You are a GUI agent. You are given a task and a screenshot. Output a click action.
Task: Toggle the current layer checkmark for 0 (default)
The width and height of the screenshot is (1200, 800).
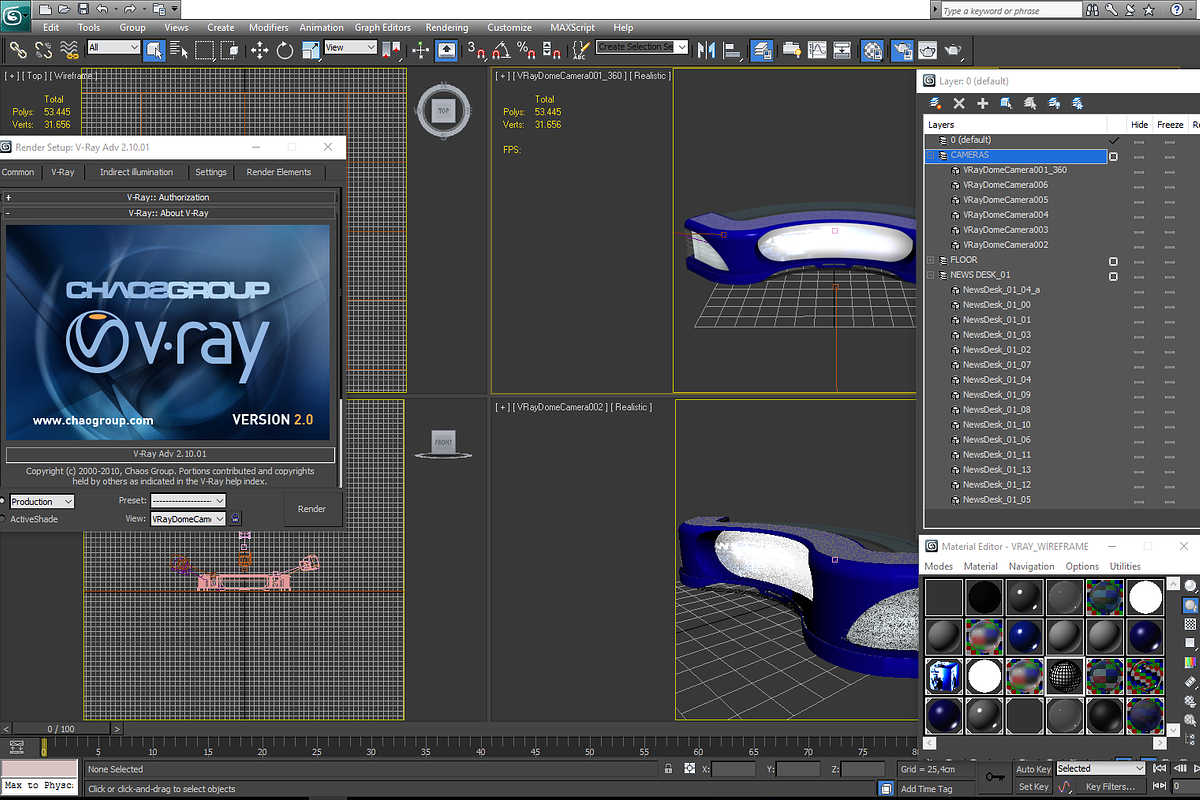[x=1113, y=140]
